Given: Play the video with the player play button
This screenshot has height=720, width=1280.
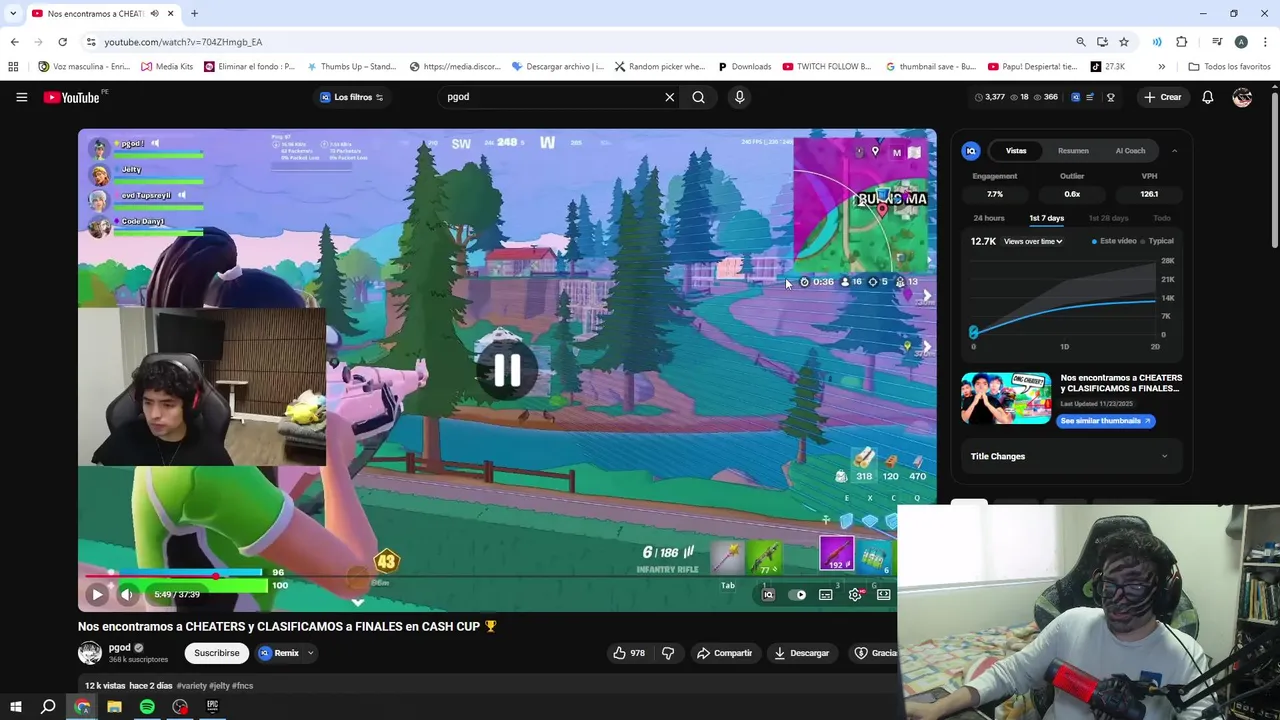Looking at the screenshot, I should (97, 594).
